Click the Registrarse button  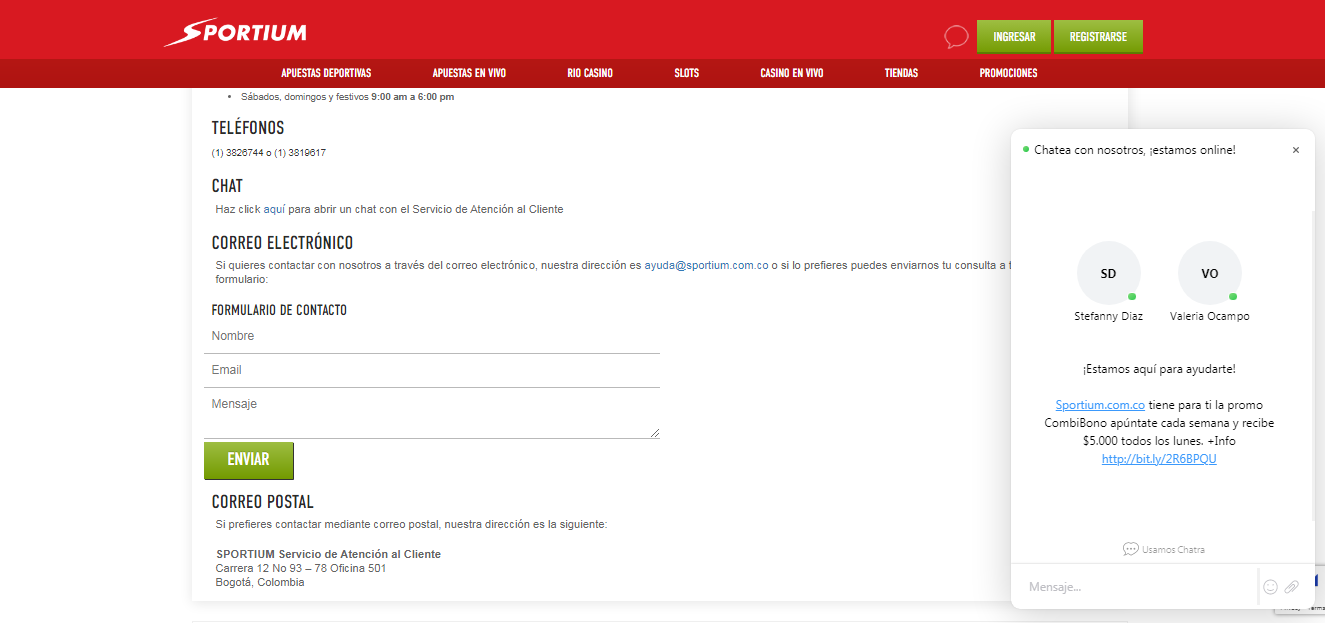[x=1098, y=37]
